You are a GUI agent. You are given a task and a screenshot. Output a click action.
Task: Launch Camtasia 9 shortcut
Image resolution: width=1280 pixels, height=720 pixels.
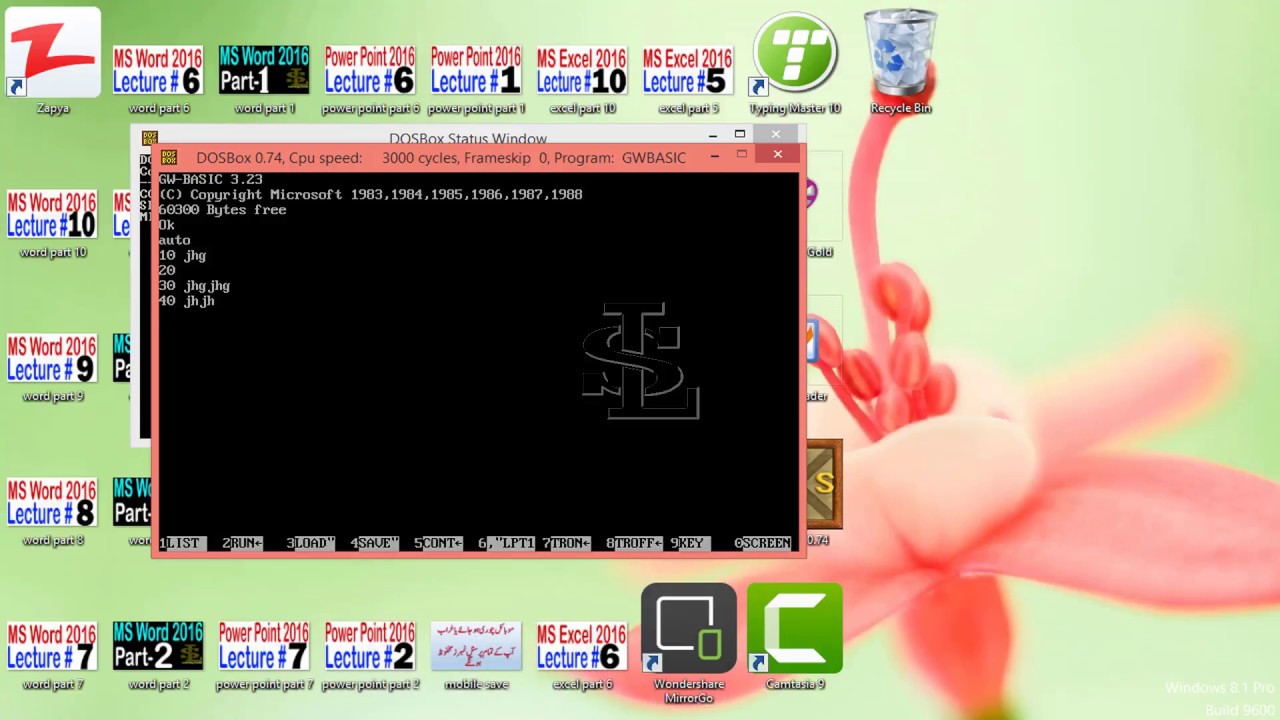click(795, 636)
